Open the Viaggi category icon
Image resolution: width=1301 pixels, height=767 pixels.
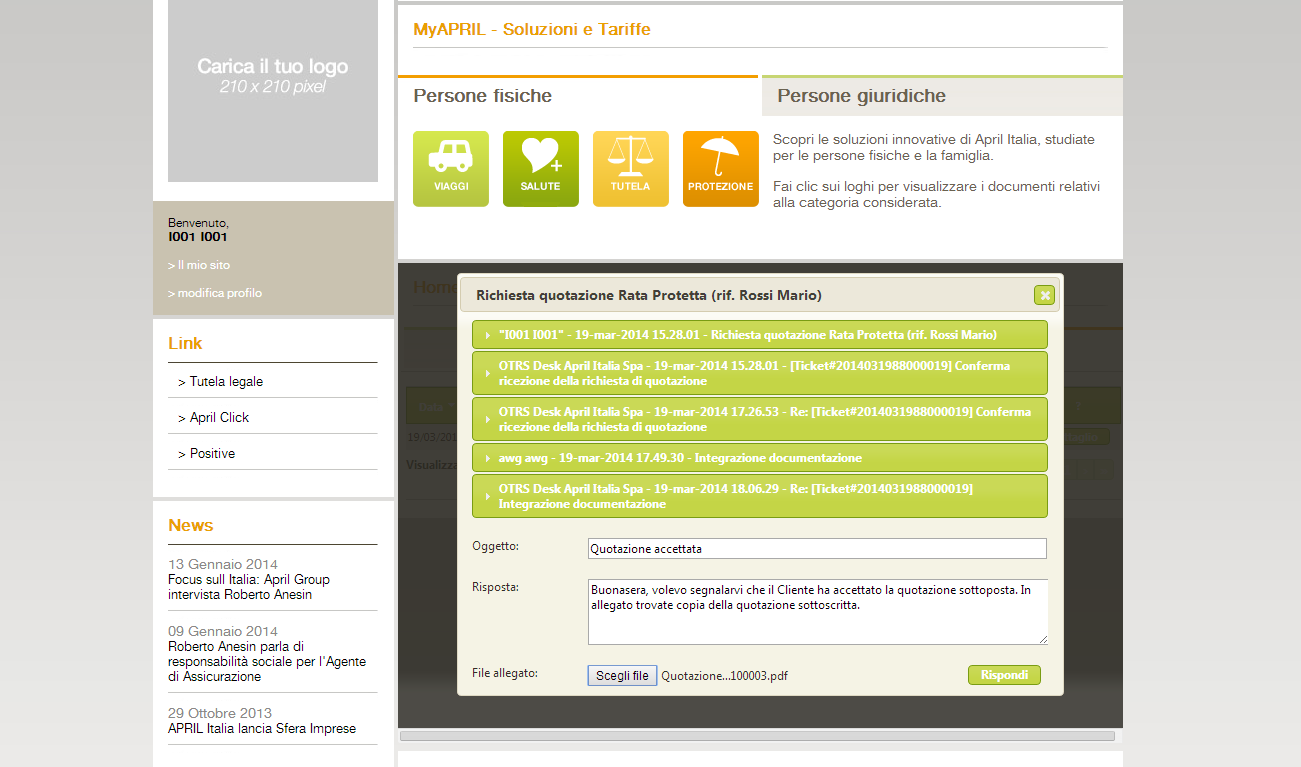[451, 169]
